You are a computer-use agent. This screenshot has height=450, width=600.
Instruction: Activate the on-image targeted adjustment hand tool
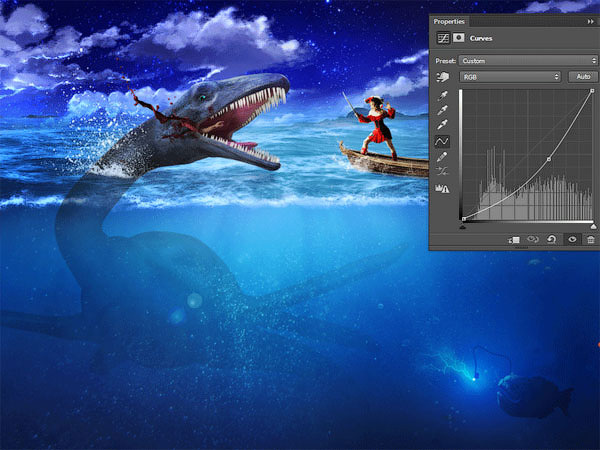tap(442, 77)
